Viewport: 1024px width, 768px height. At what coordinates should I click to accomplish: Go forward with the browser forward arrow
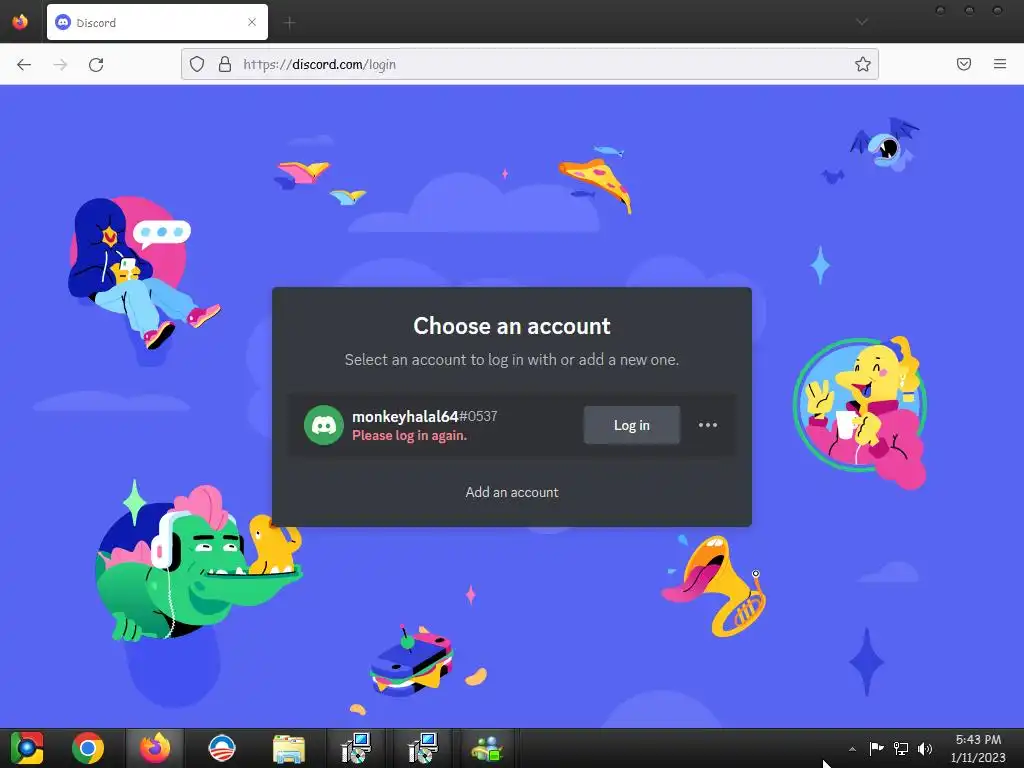tap(60, 64)
